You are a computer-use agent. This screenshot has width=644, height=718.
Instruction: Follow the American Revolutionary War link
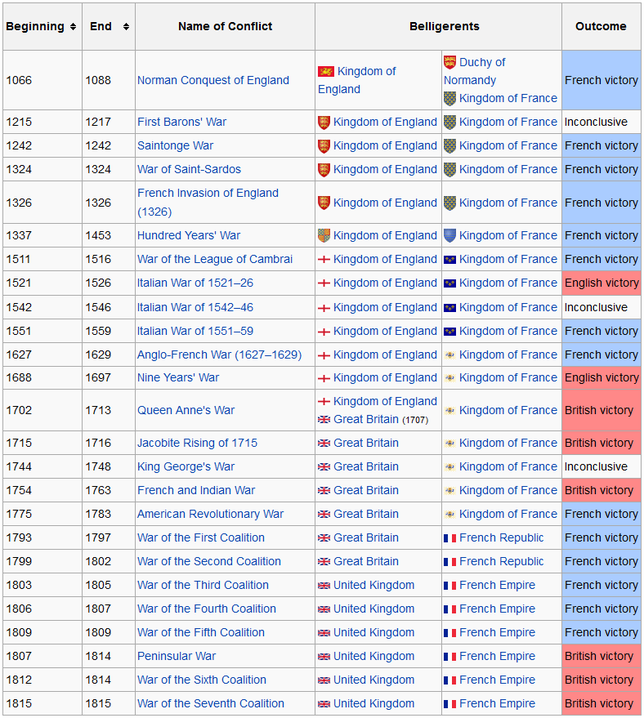(210, 514)
